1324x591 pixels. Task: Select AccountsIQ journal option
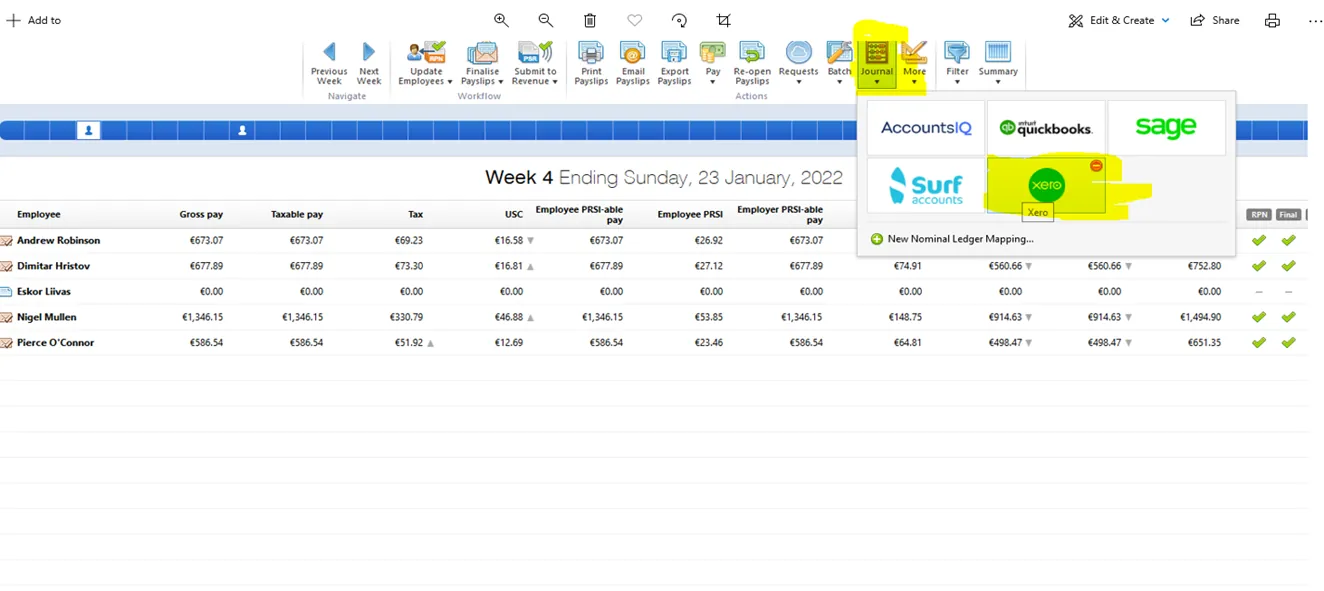(926, 128)
